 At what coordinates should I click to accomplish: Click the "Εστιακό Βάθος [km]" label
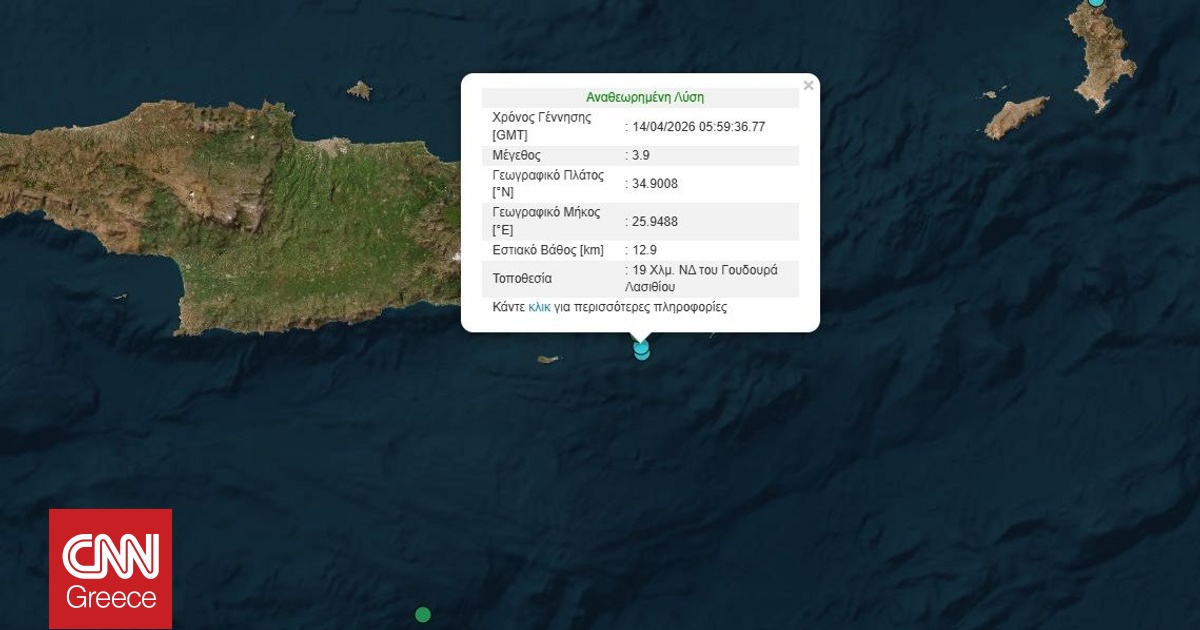[548, 250]
